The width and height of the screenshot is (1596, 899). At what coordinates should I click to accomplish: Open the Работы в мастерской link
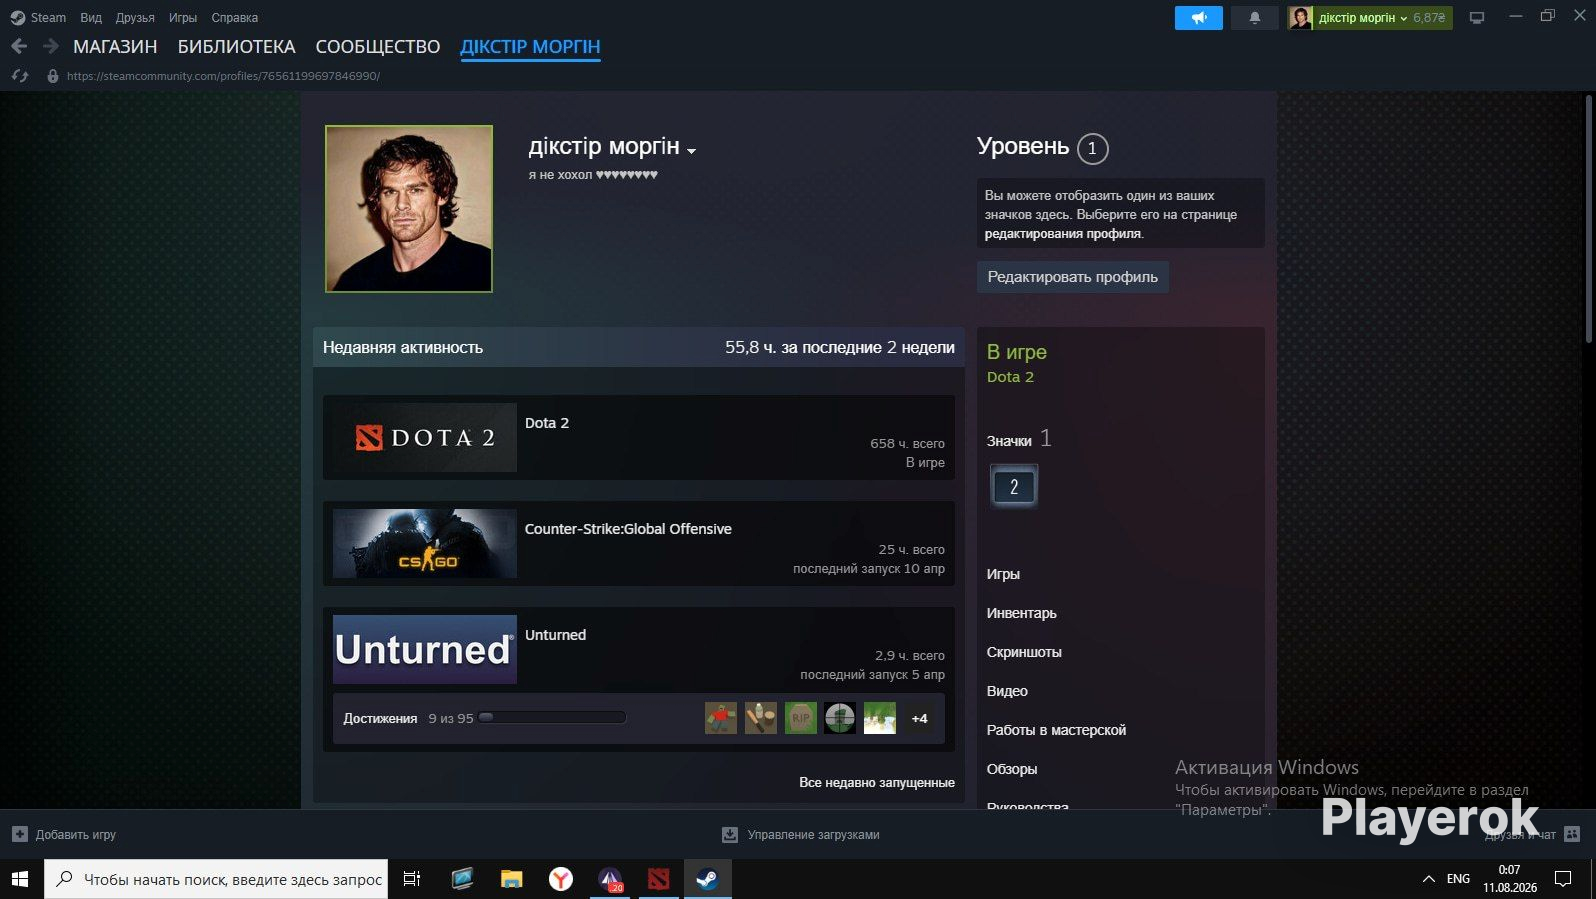pyautogui.click(x=1056, y=730)
